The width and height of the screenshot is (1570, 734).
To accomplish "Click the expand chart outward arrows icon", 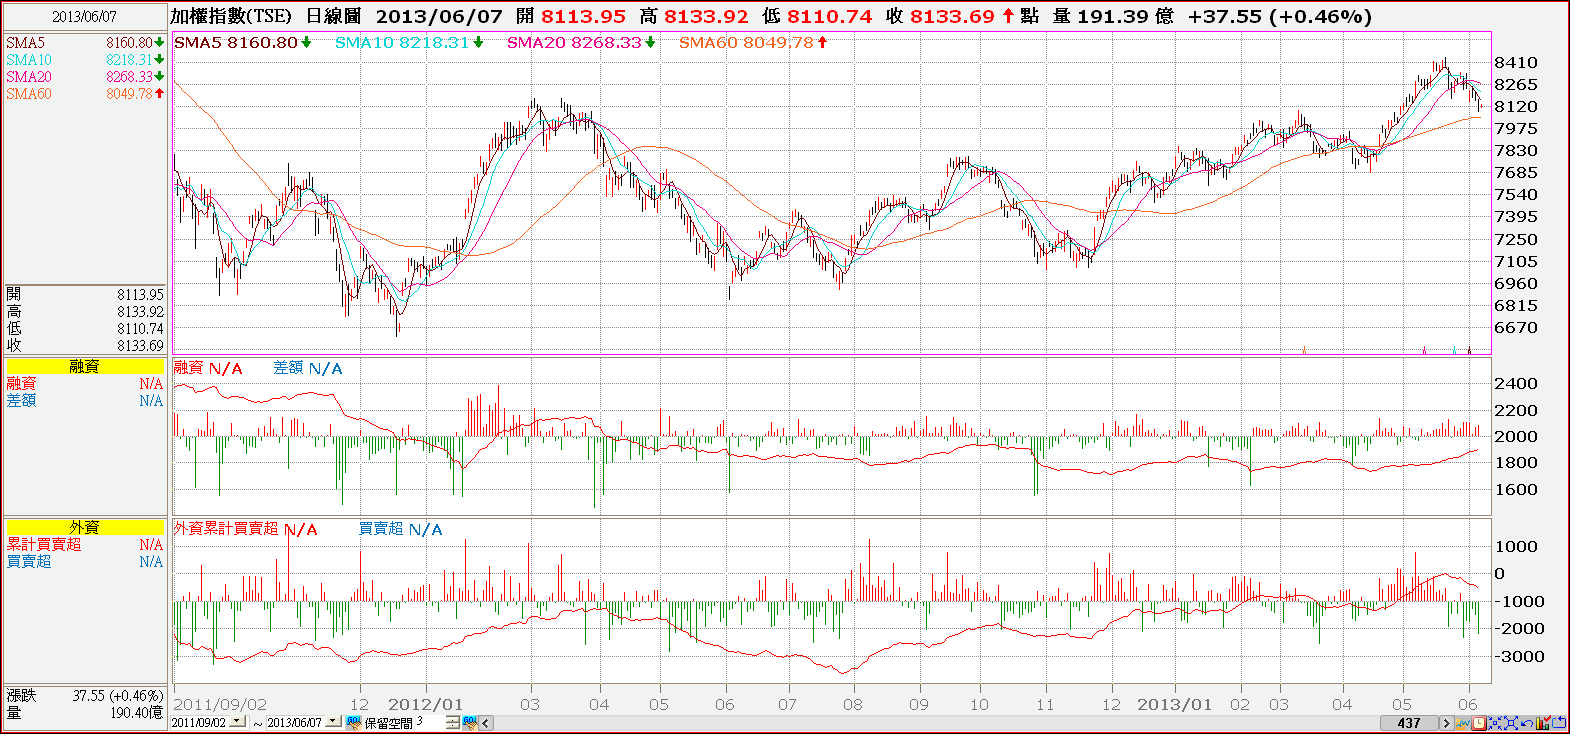I will point(1510,722).
